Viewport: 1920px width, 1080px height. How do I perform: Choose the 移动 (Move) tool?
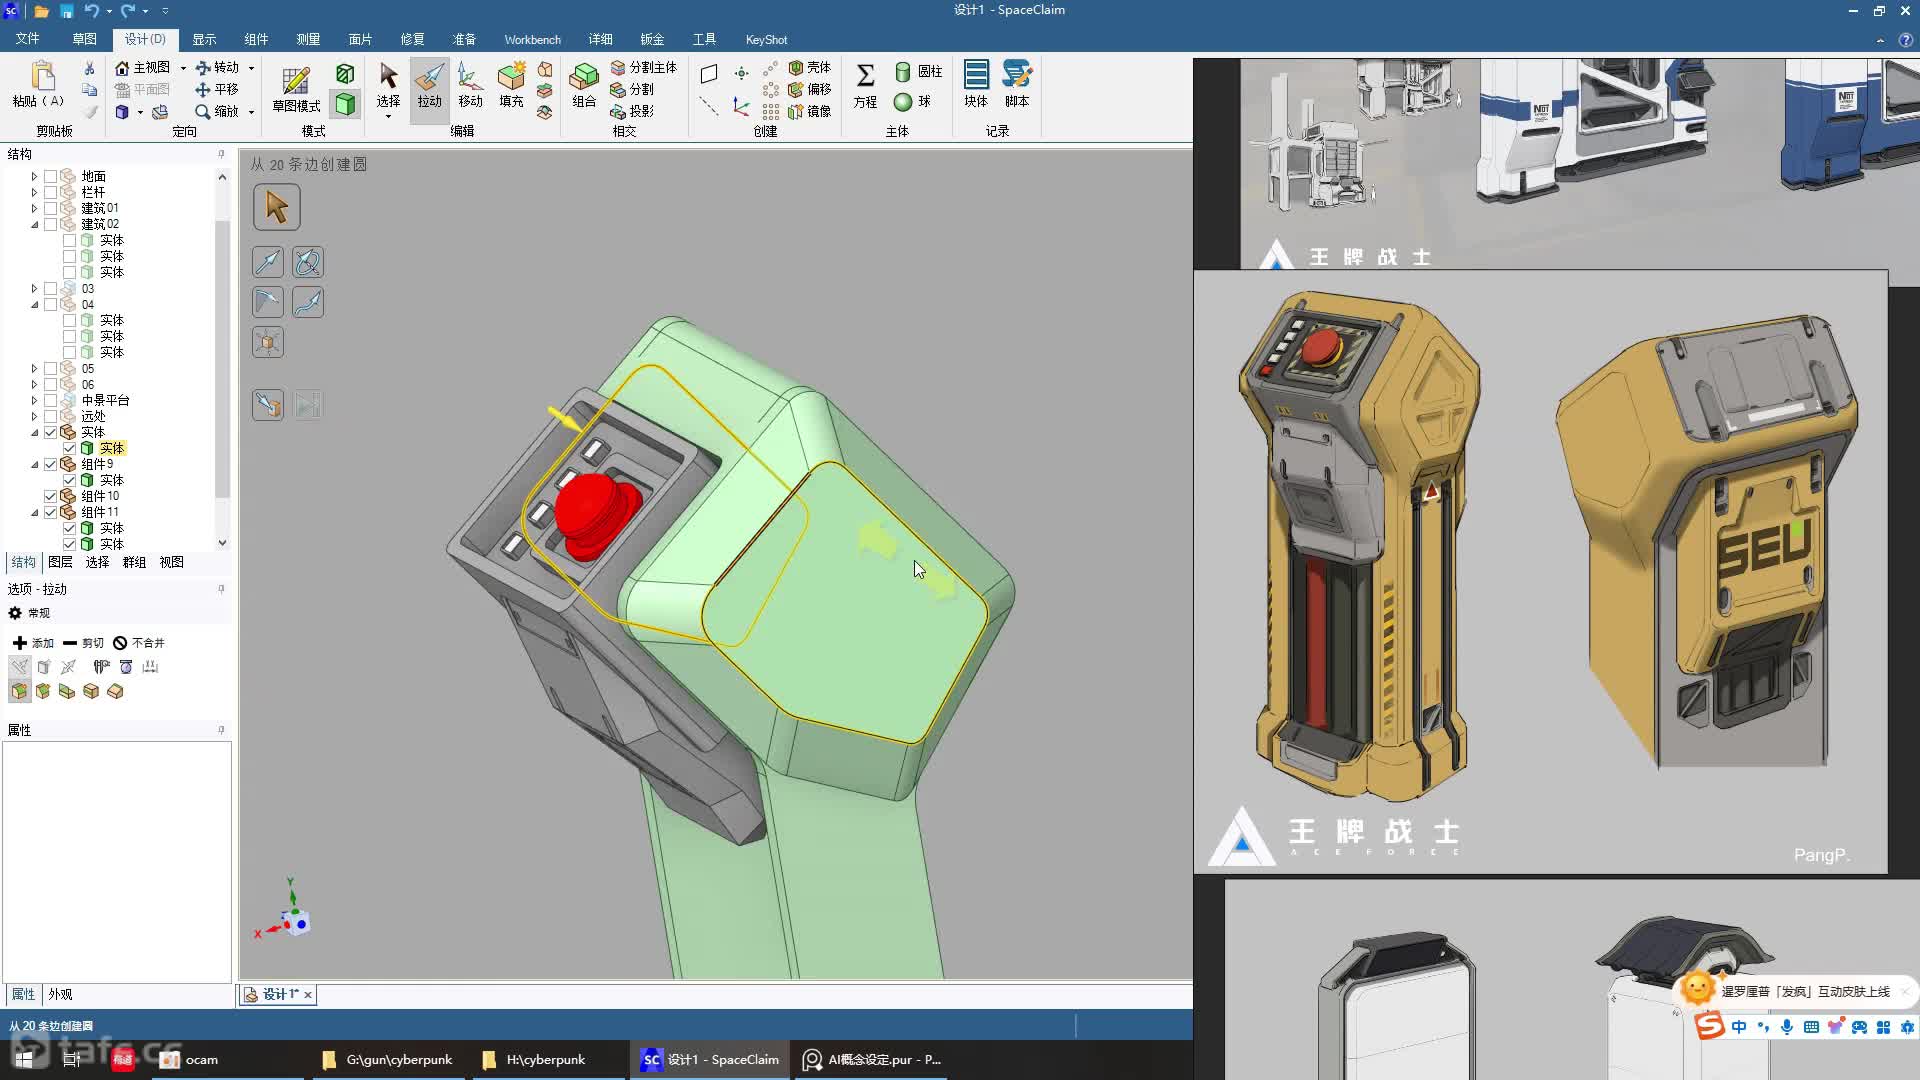coord(470,86)
